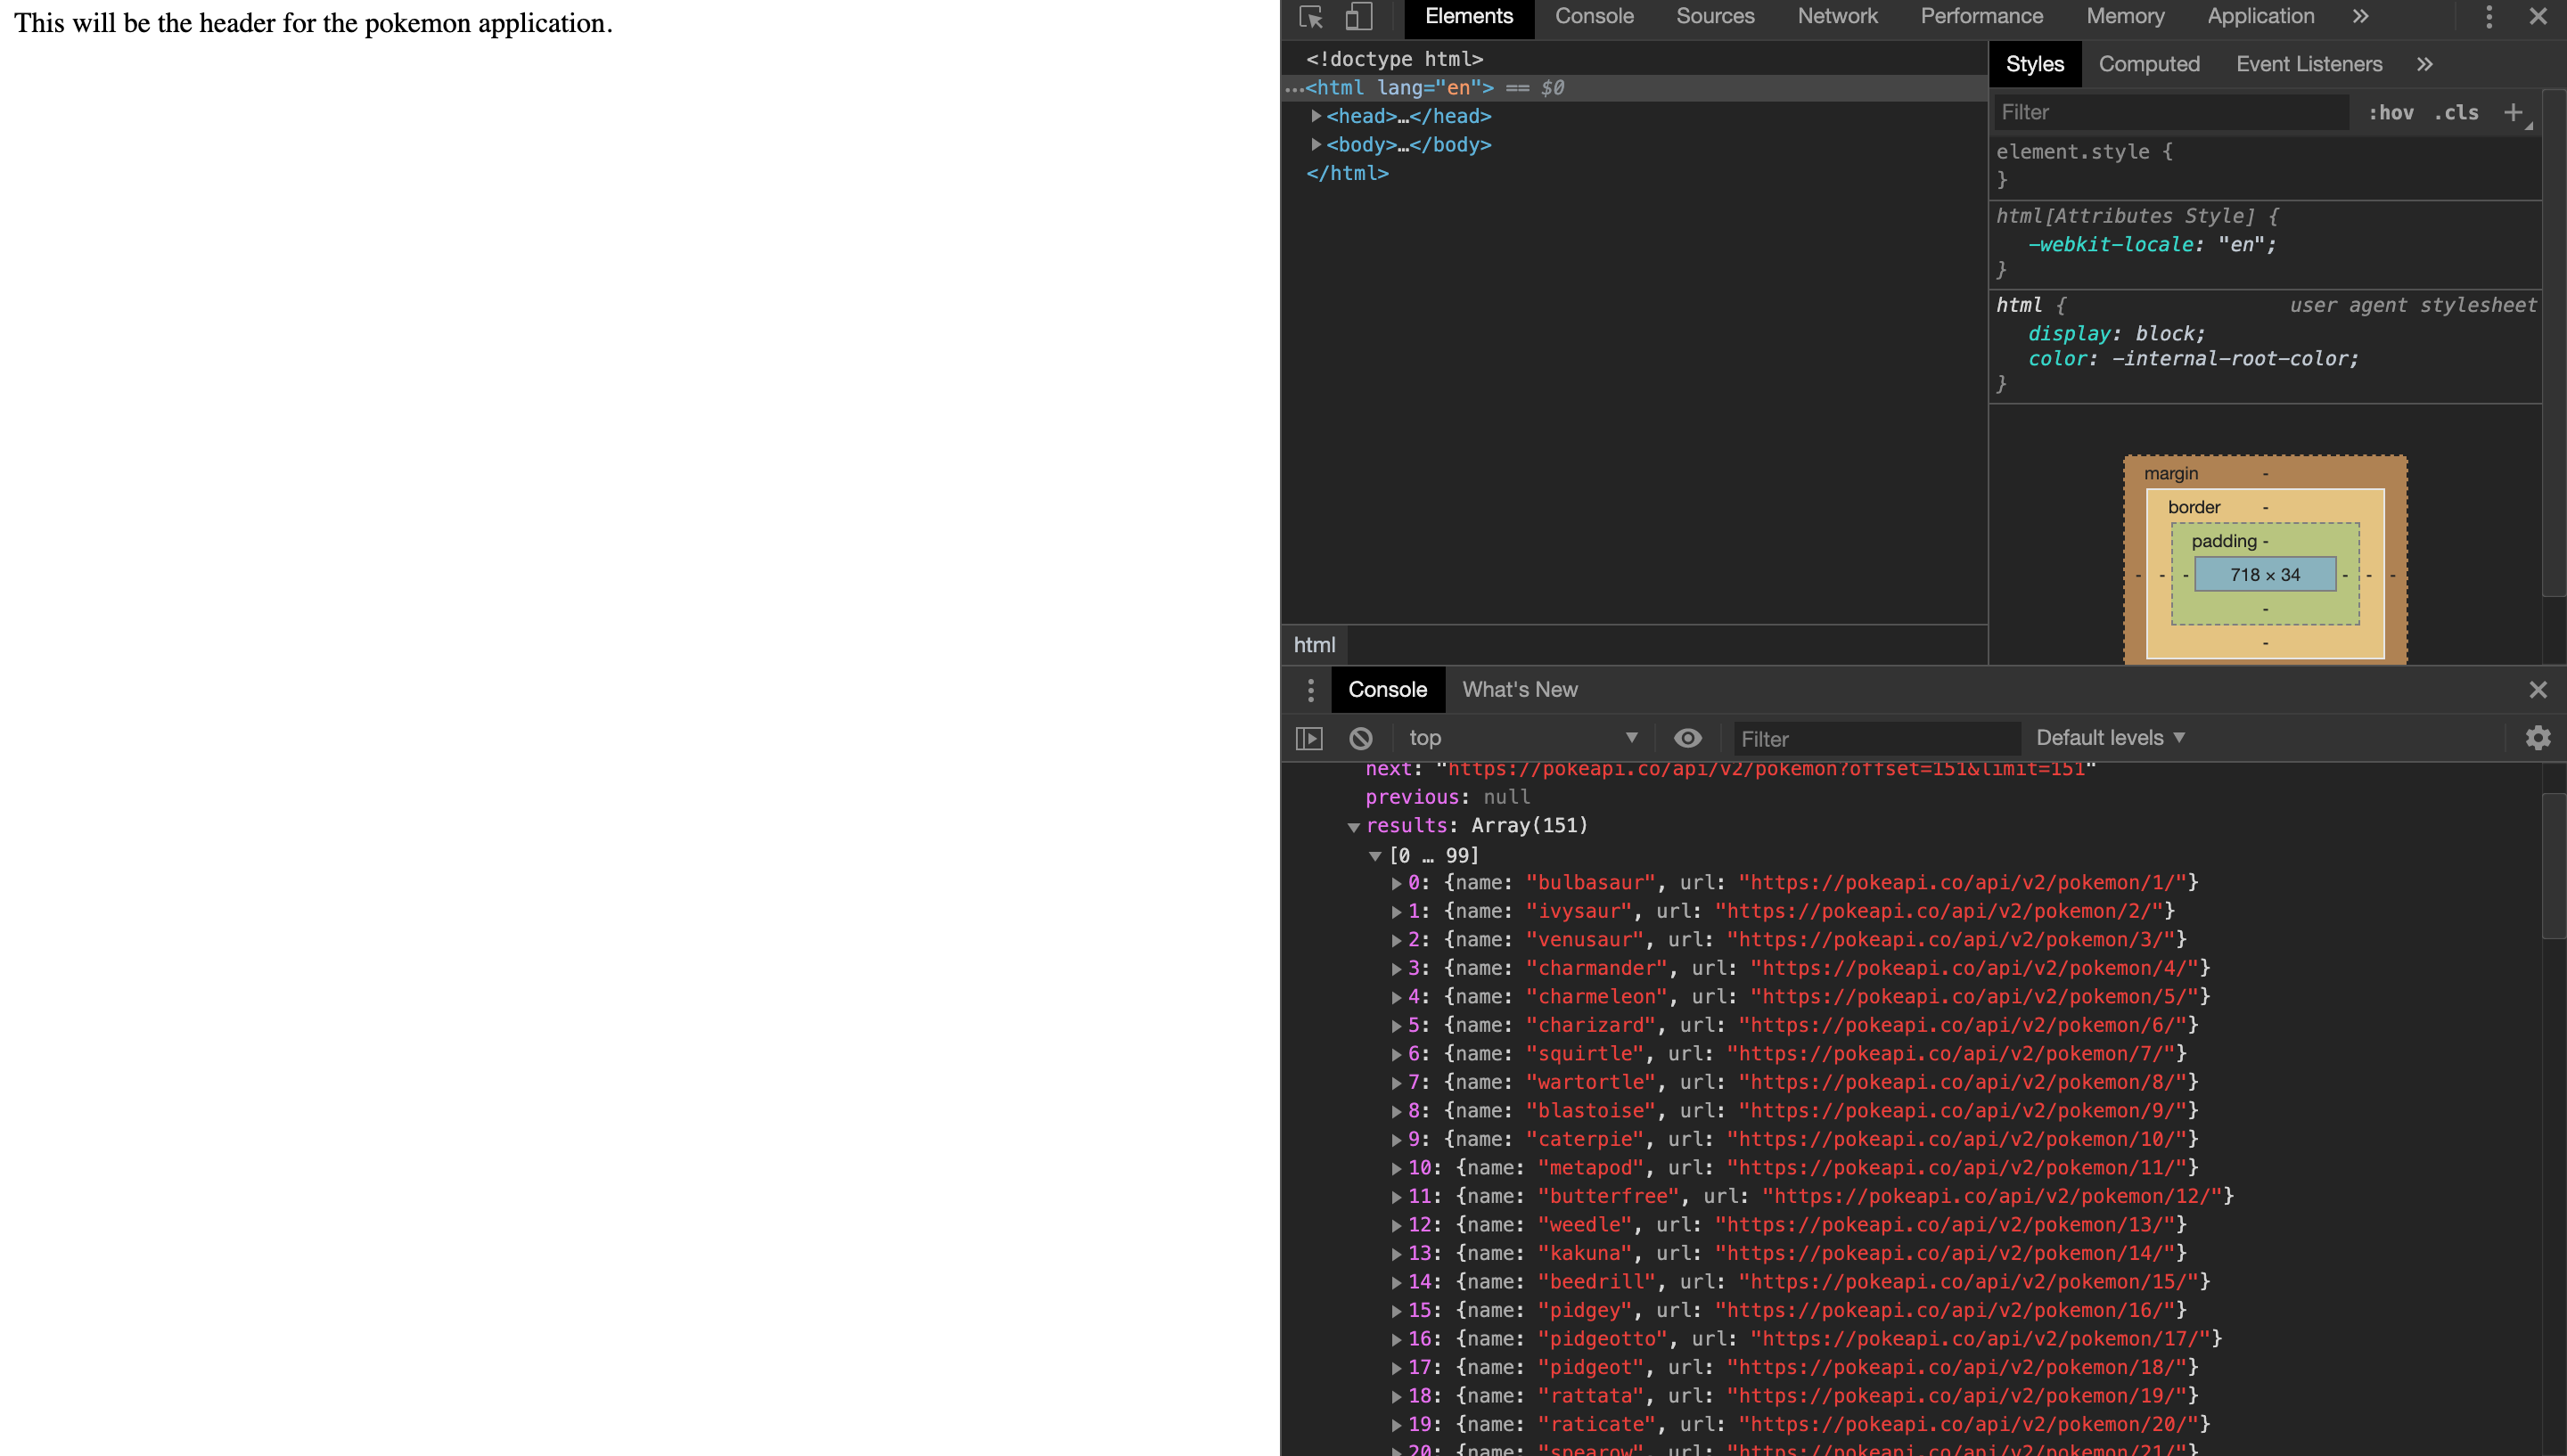
Task: Click the console Filter input
Action: 1877,738
